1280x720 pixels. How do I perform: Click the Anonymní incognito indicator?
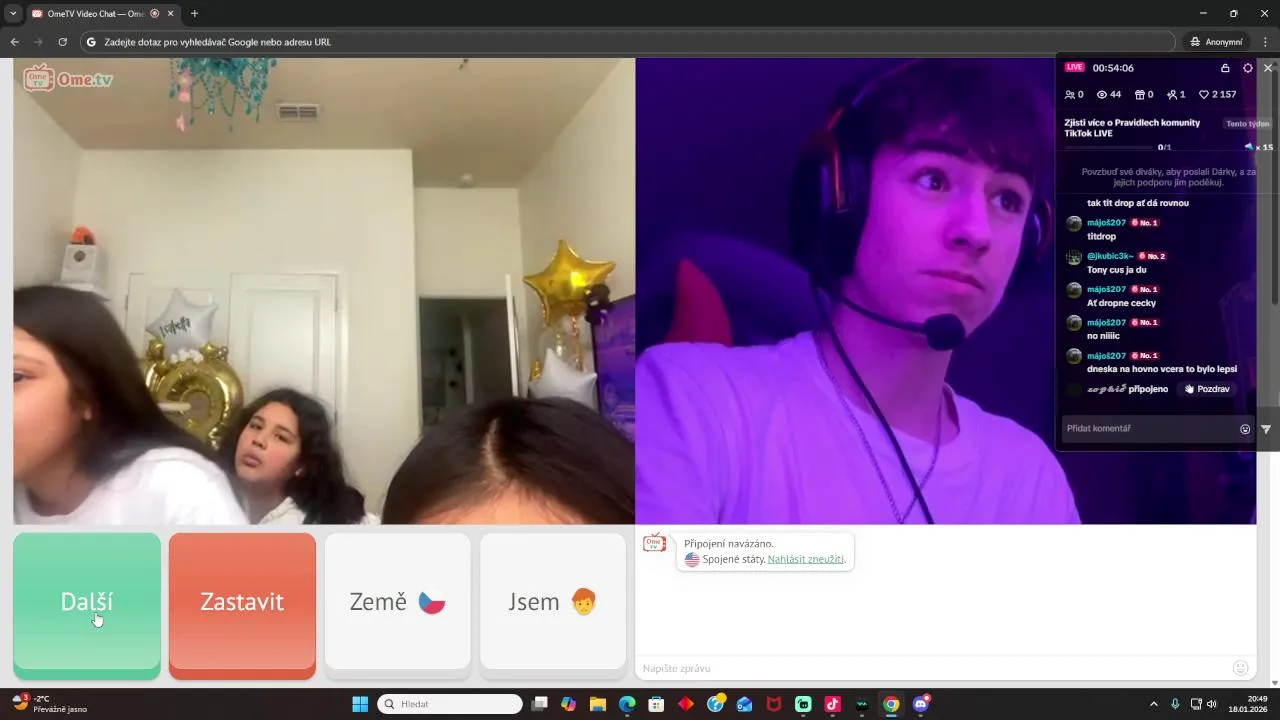pos(1216,42)
